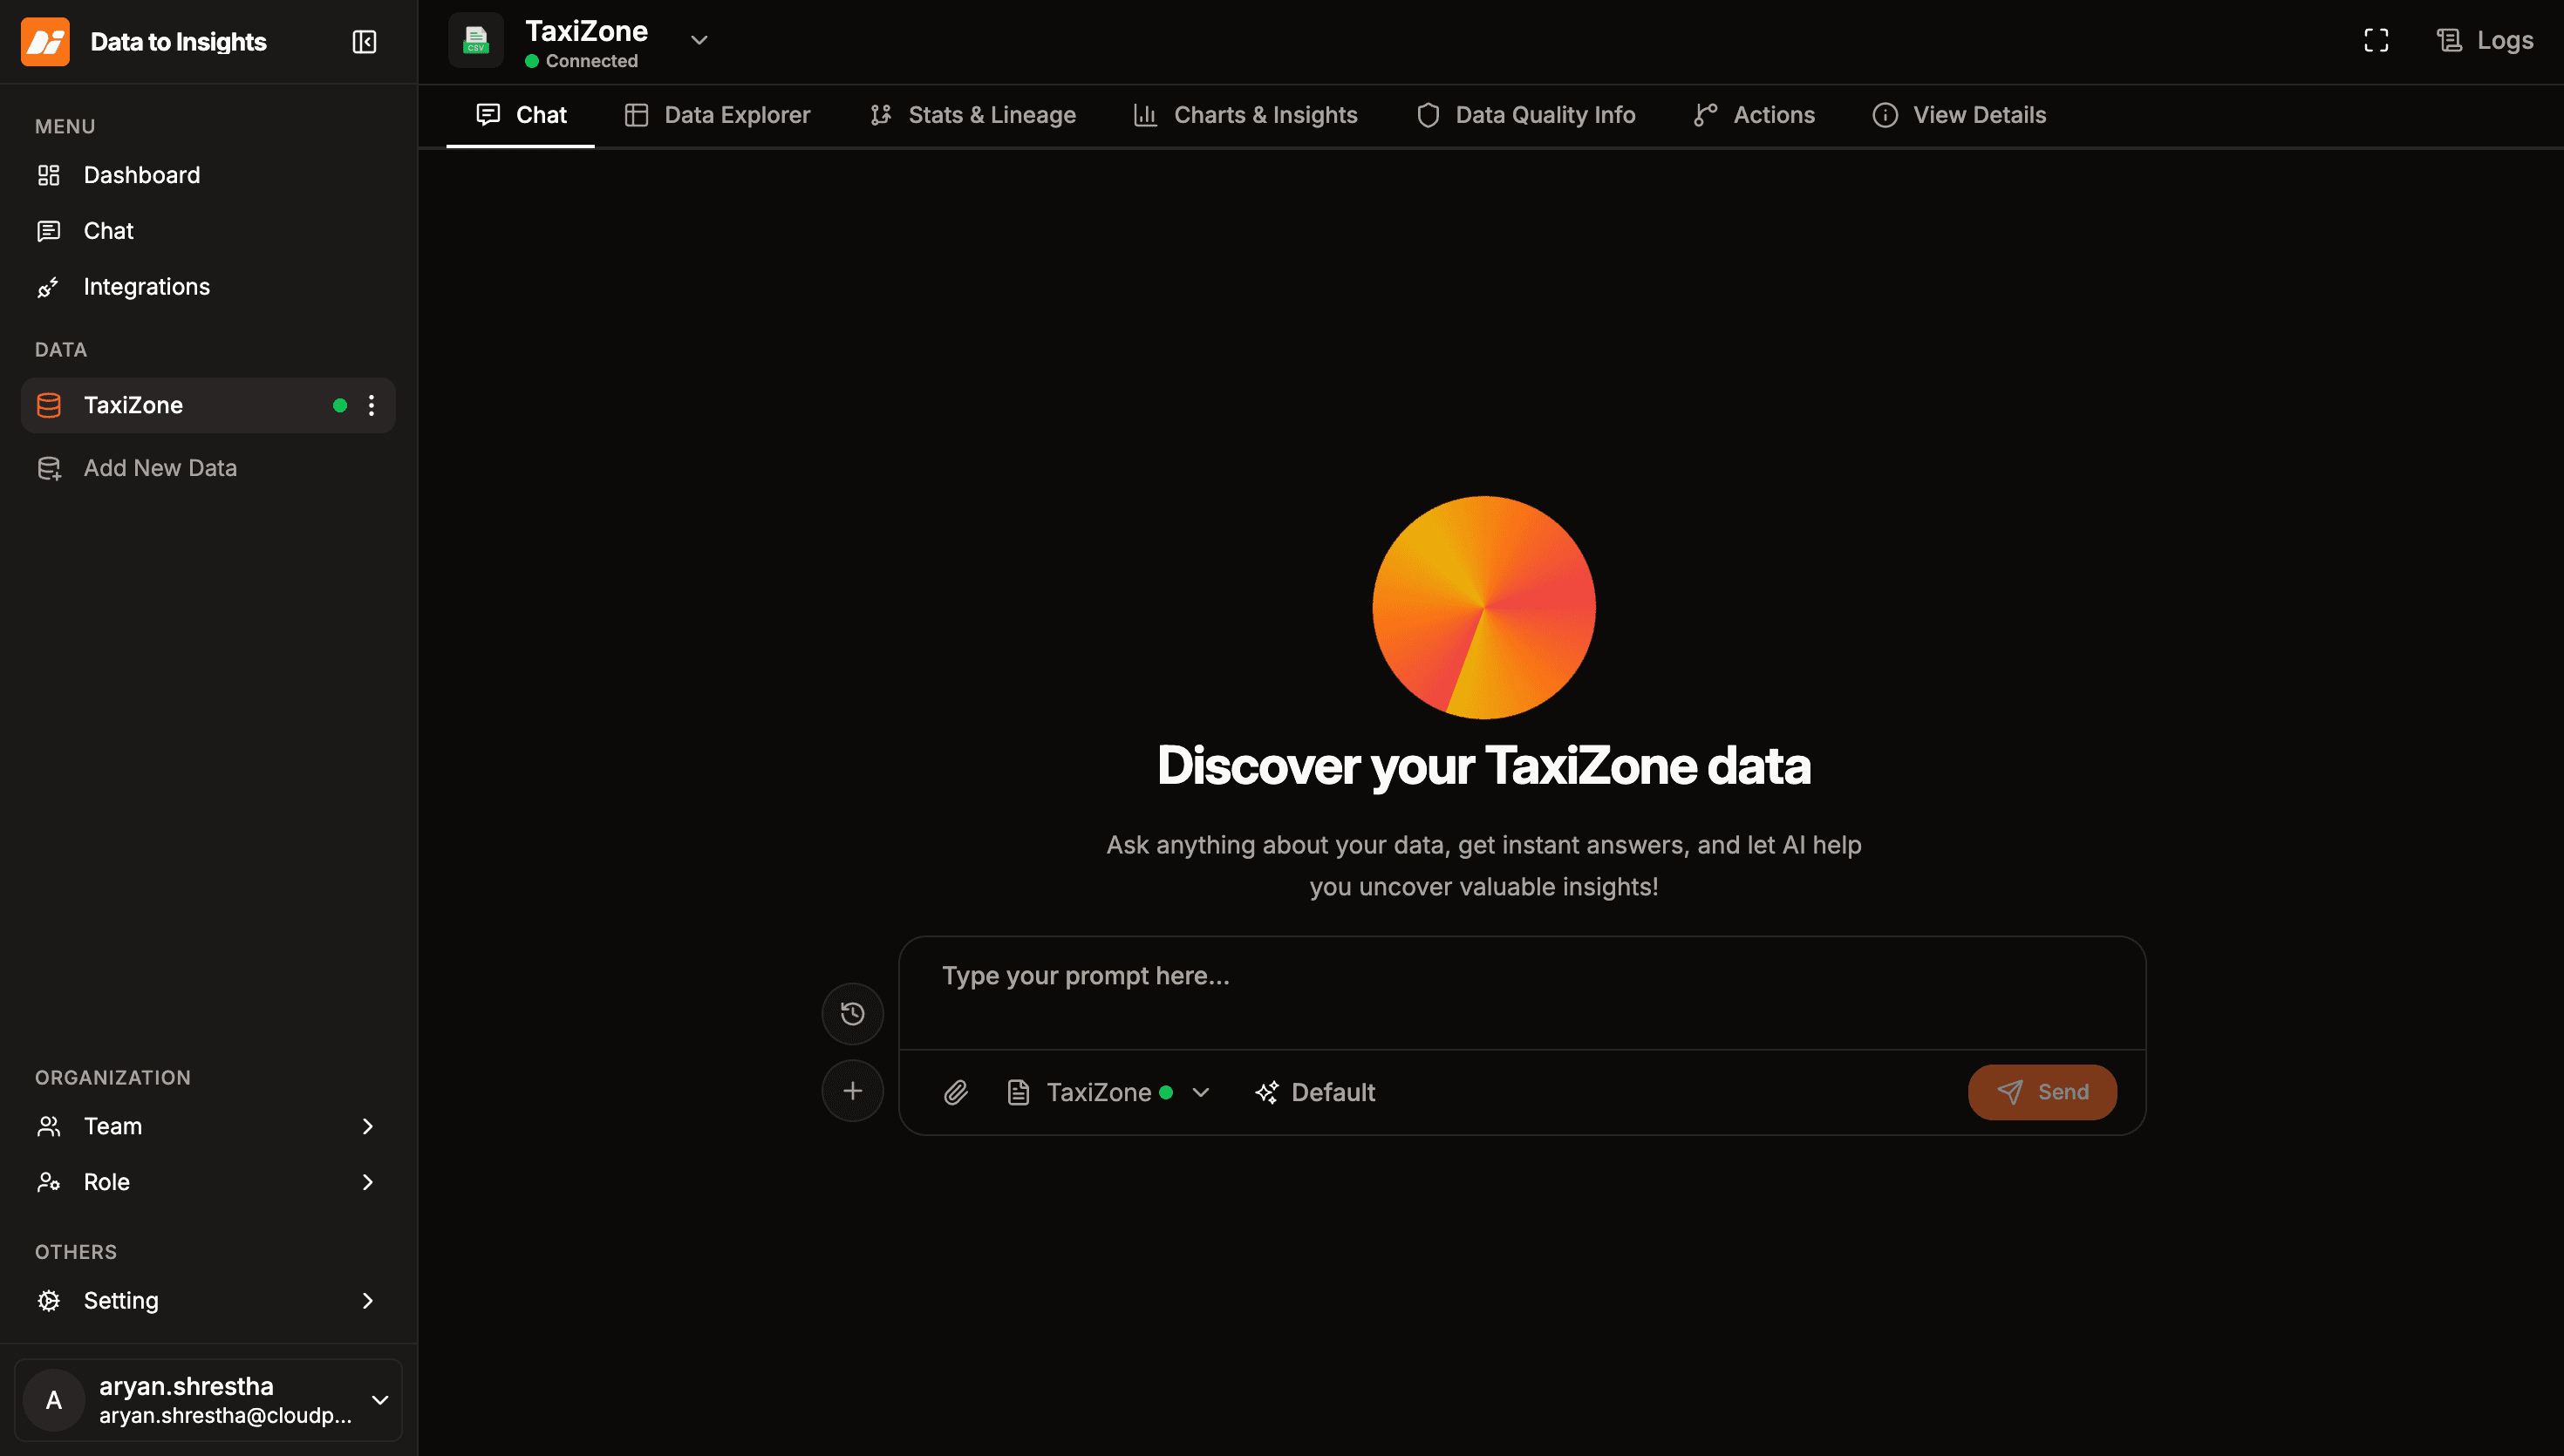2564x1456 pixels.
Task: Expand the Team section
Action: [207, 1126]
